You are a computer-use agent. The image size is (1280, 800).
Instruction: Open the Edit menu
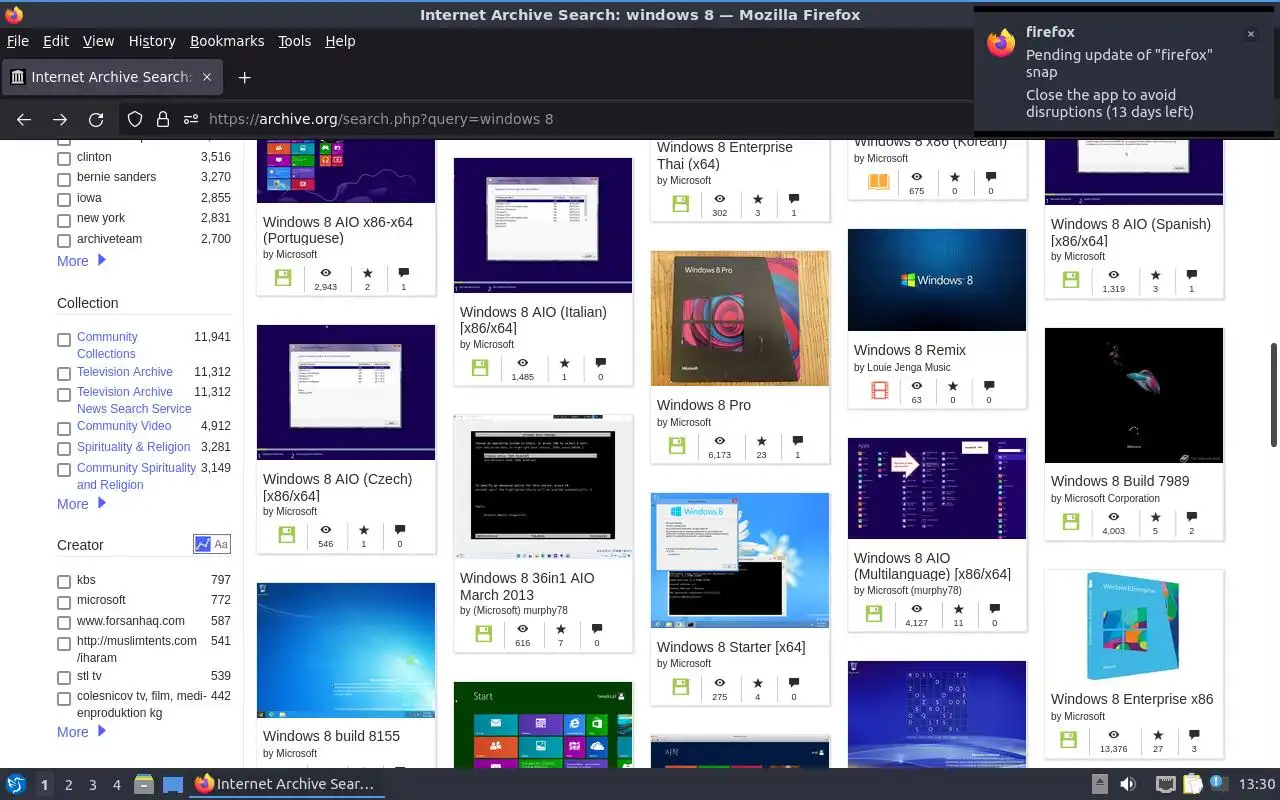(56, 41)
